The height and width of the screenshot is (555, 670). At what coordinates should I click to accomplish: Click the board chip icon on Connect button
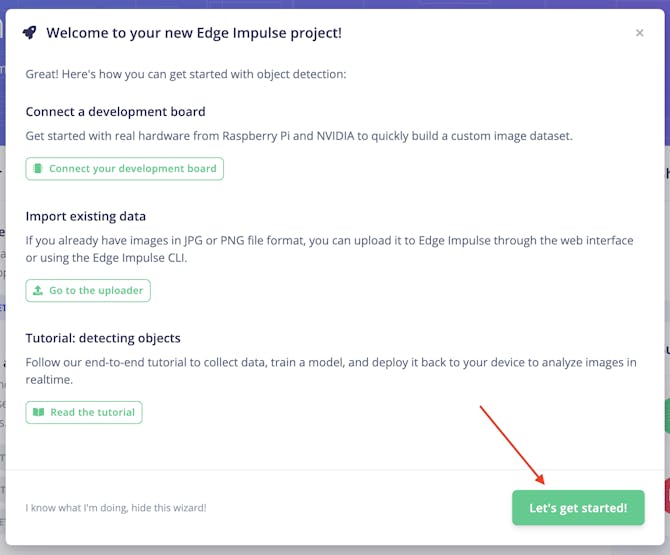coord(38,169)
